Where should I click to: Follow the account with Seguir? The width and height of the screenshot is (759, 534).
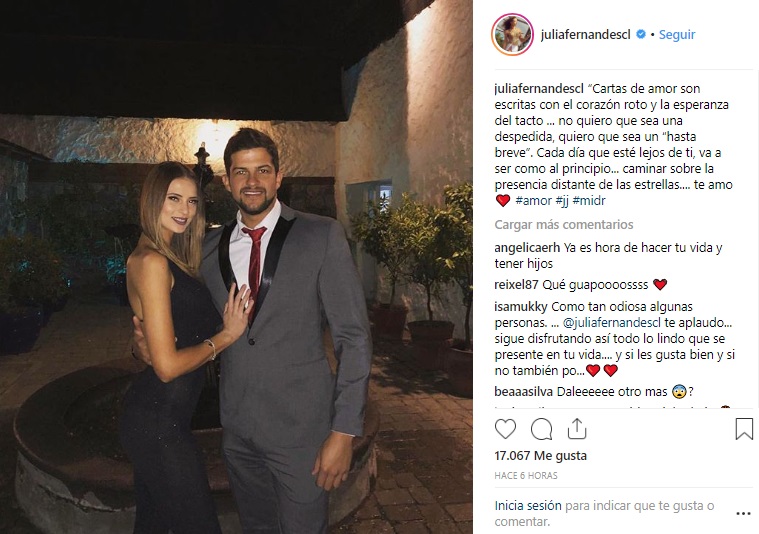(x=677, y=34)
